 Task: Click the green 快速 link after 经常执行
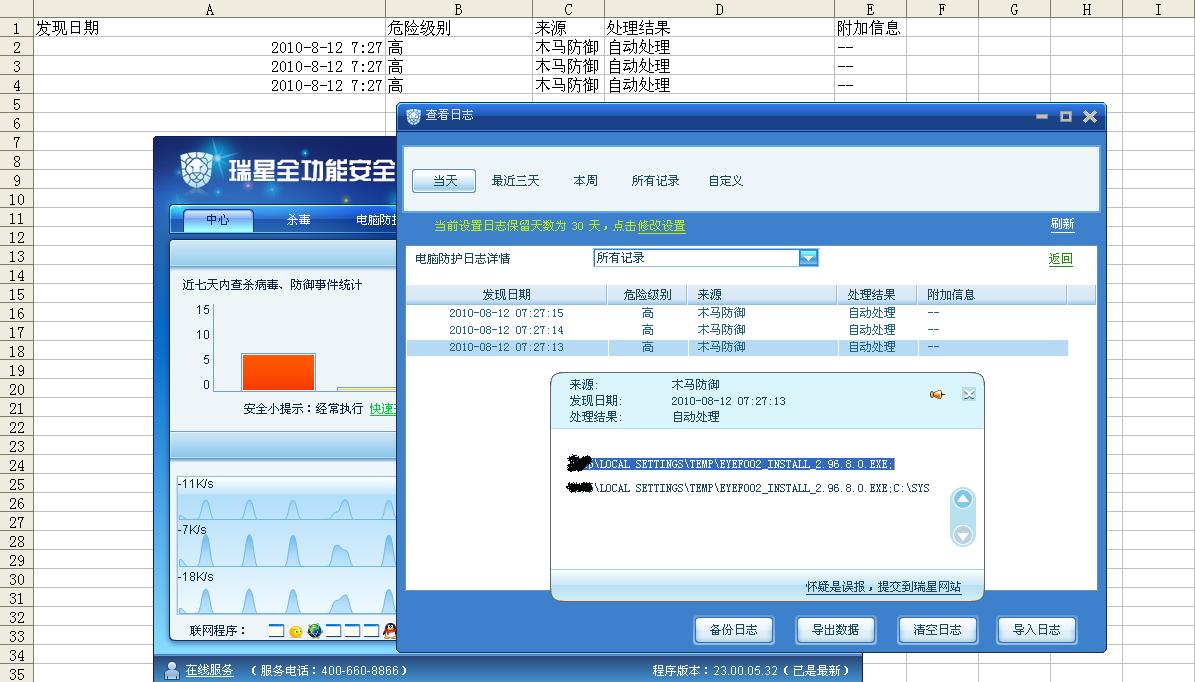coord(383,408)
